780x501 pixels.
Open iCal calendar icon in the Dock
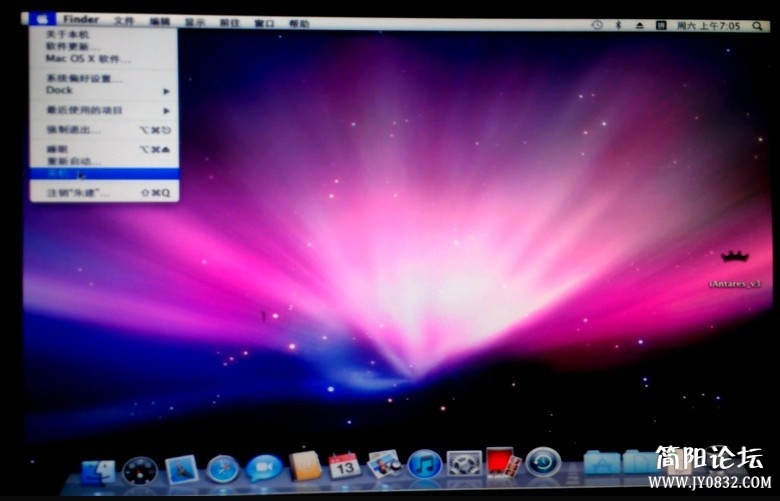tap(344, 466)
